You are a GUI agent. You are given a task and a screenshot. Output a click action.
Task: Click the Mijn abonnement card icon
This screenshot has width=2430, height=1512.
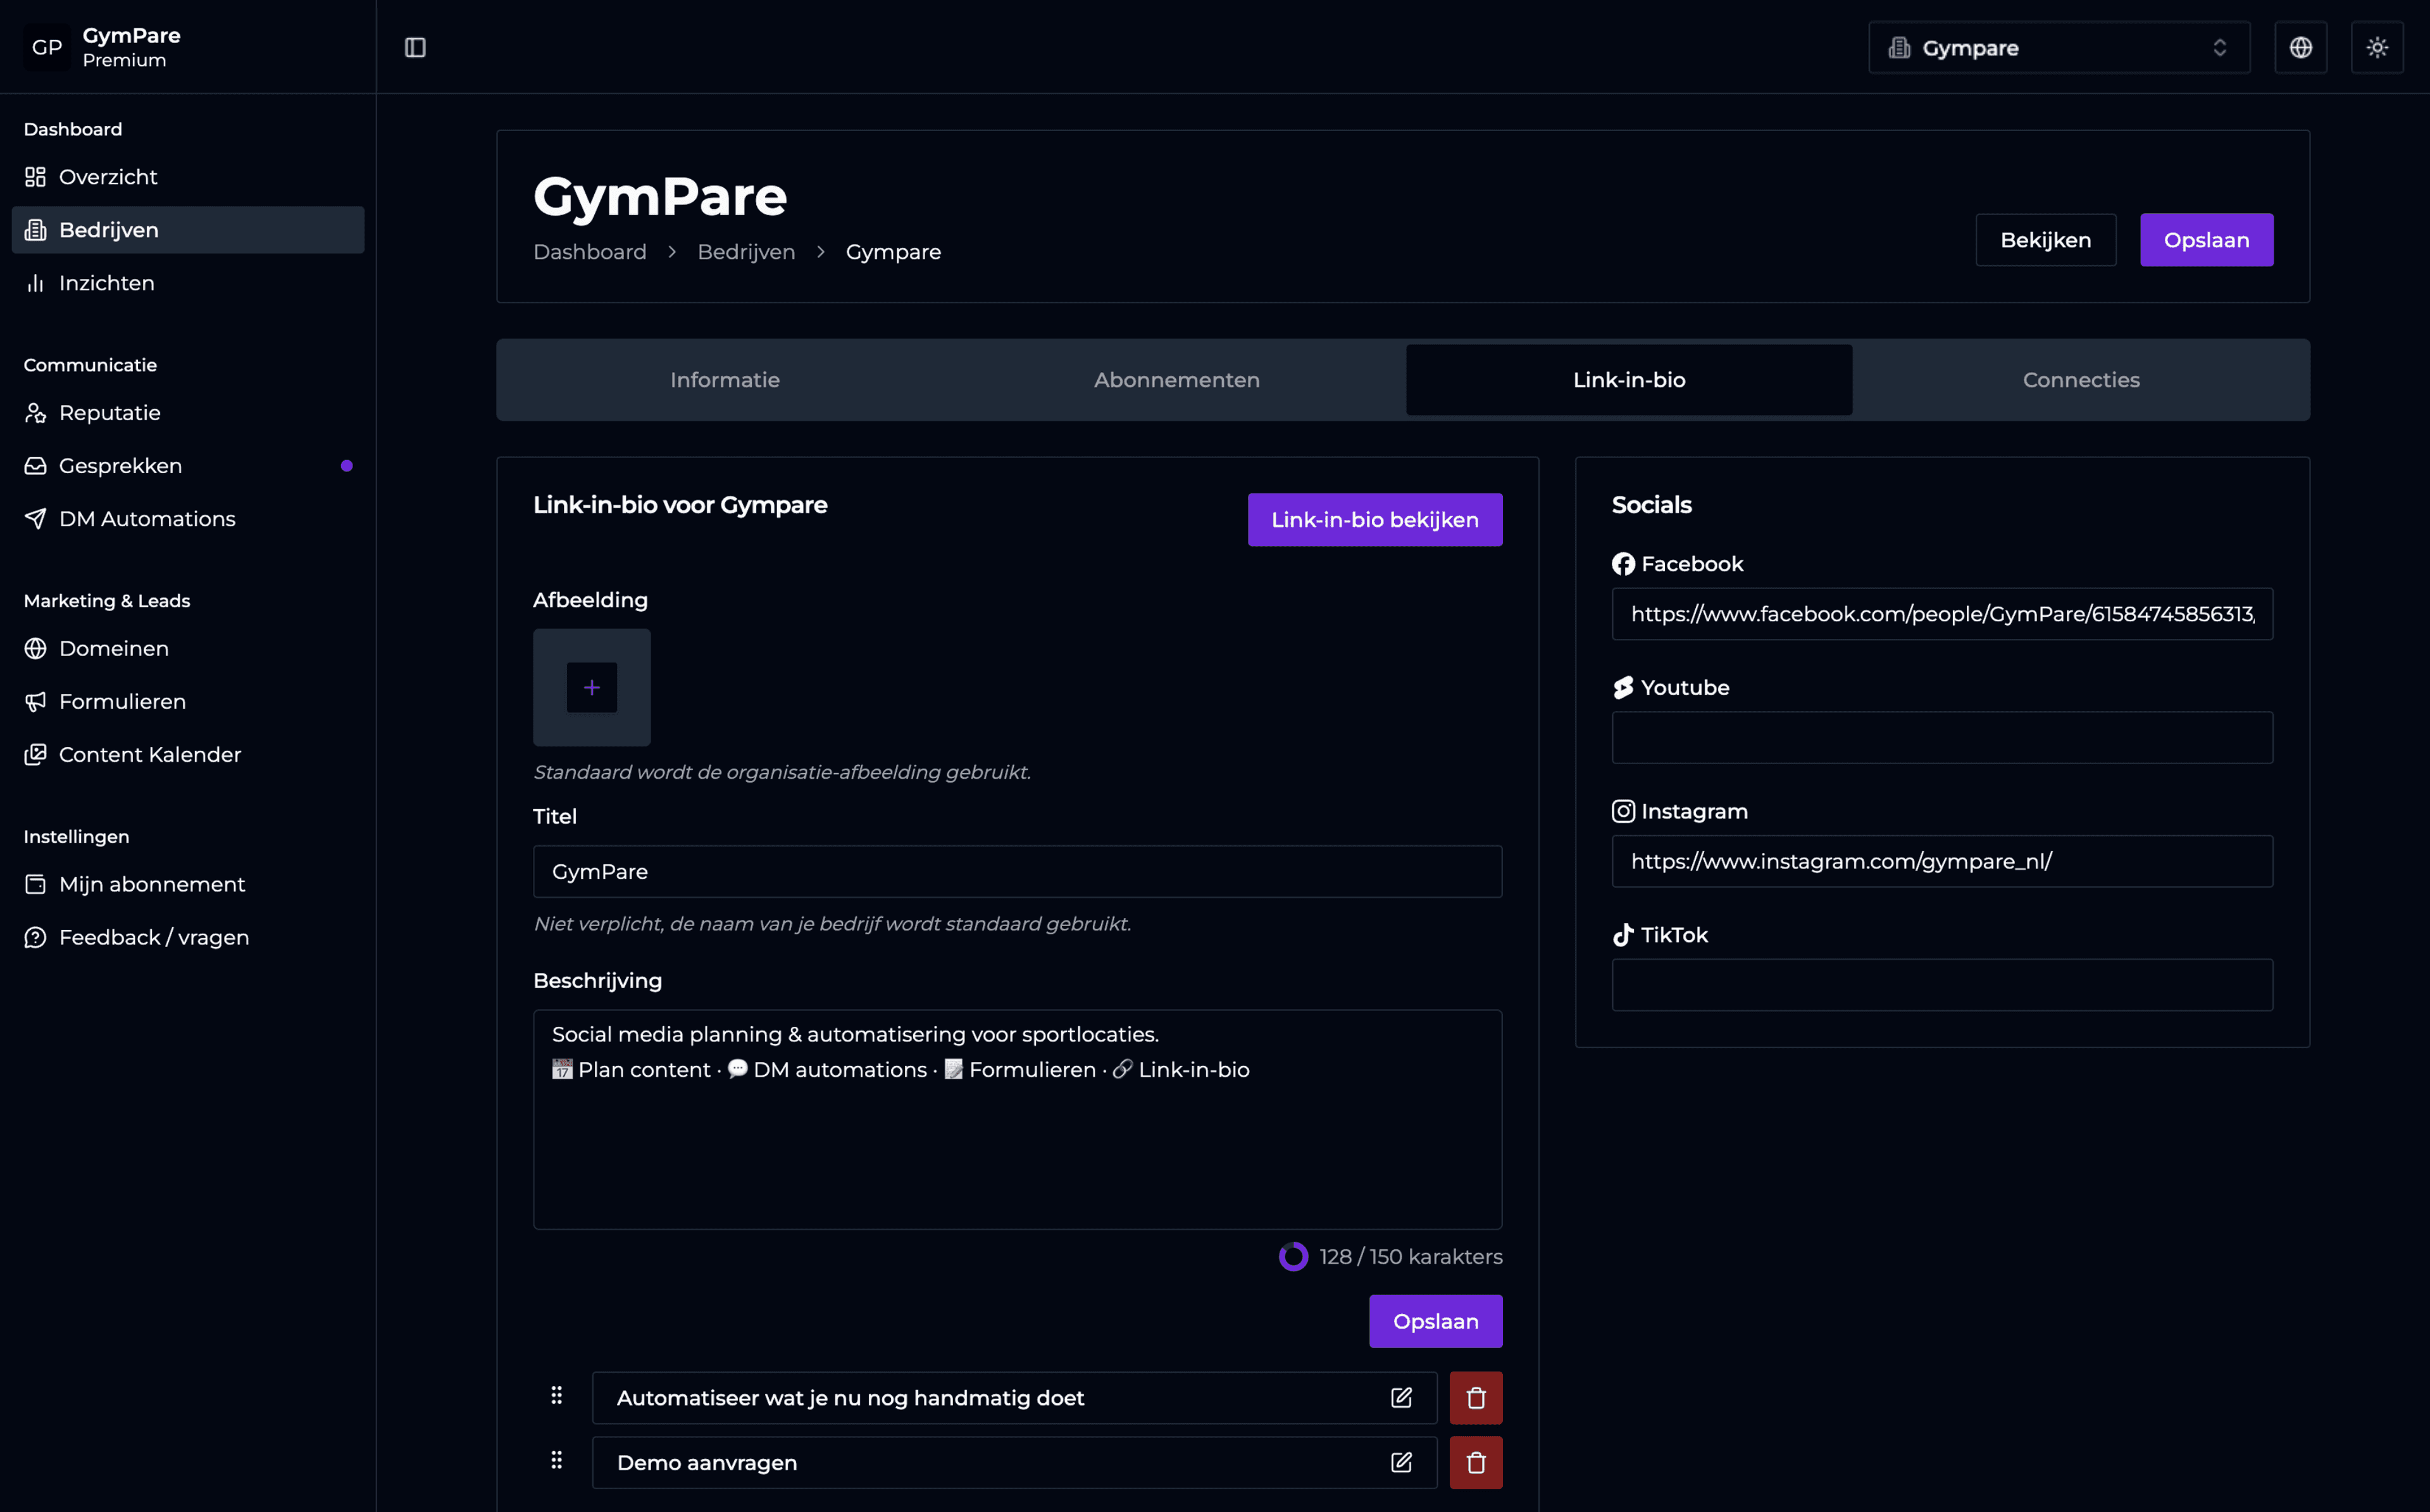tap(35, 885)
